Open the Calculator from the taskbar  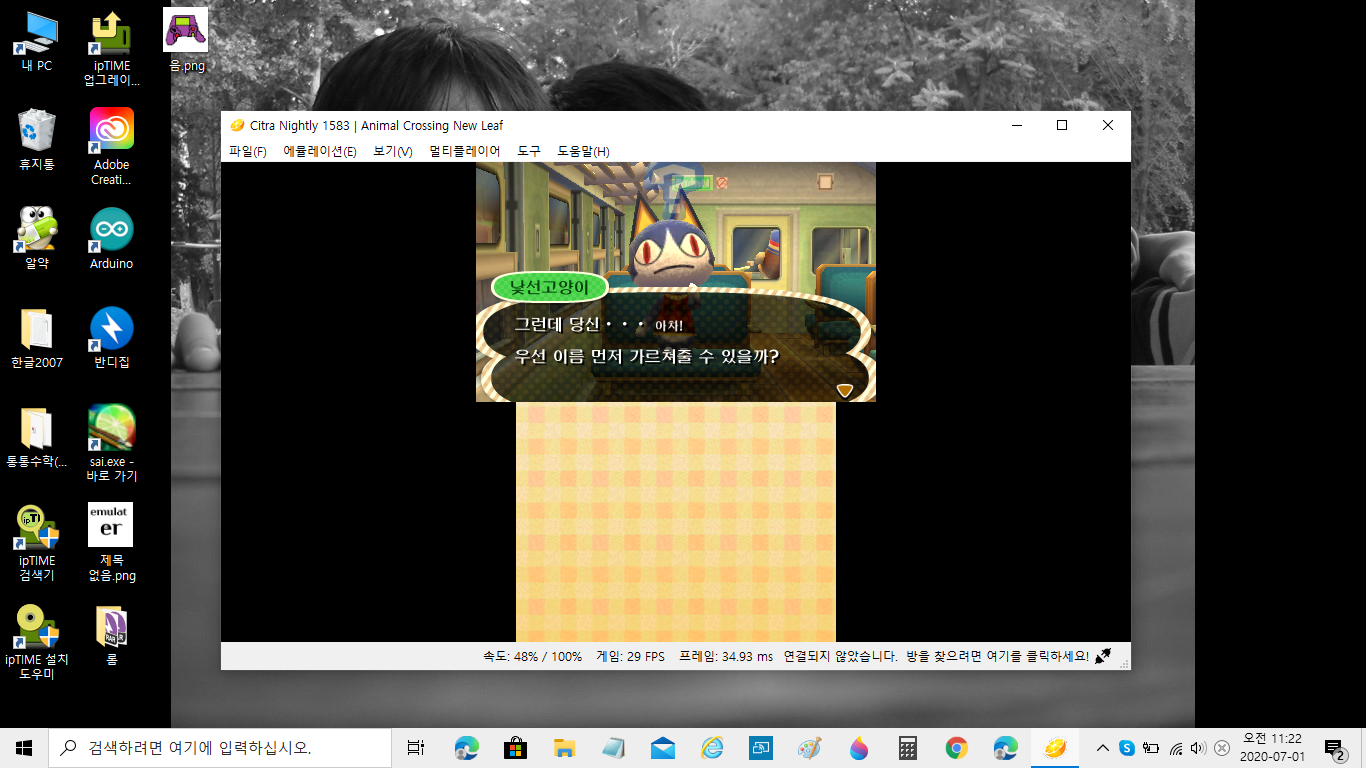908,748
